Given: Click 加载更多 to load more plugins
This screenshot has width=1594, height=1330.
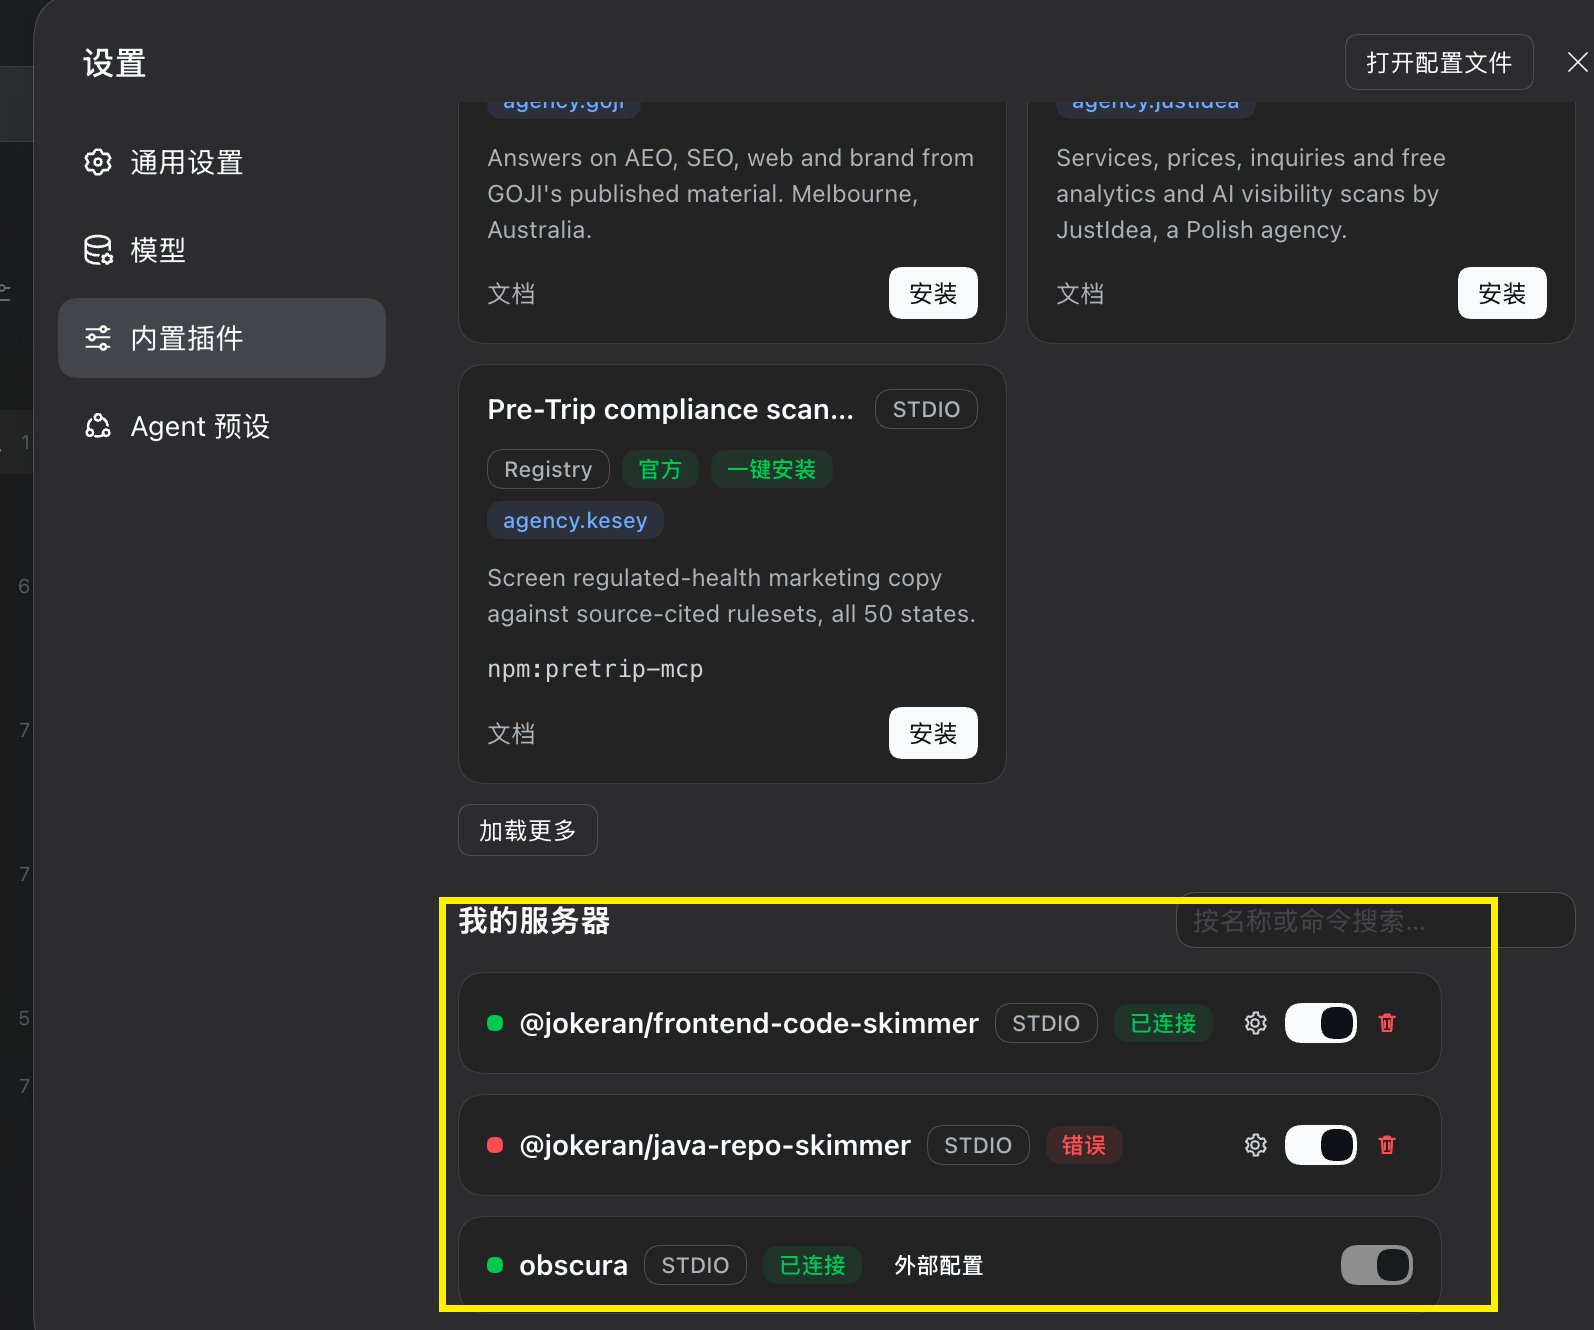Looking at the screenshot, I should (x=527, y=830).
